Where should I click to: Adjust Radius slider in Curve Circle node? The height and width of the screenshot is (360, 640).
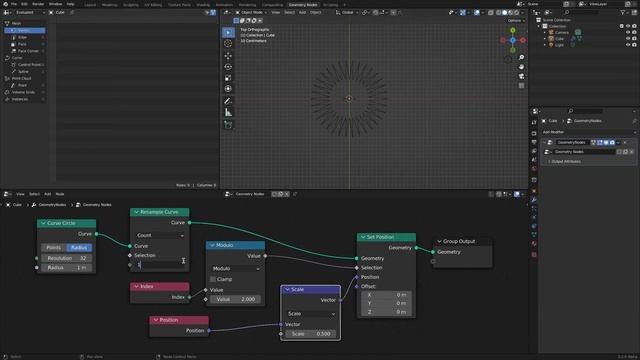67,268
